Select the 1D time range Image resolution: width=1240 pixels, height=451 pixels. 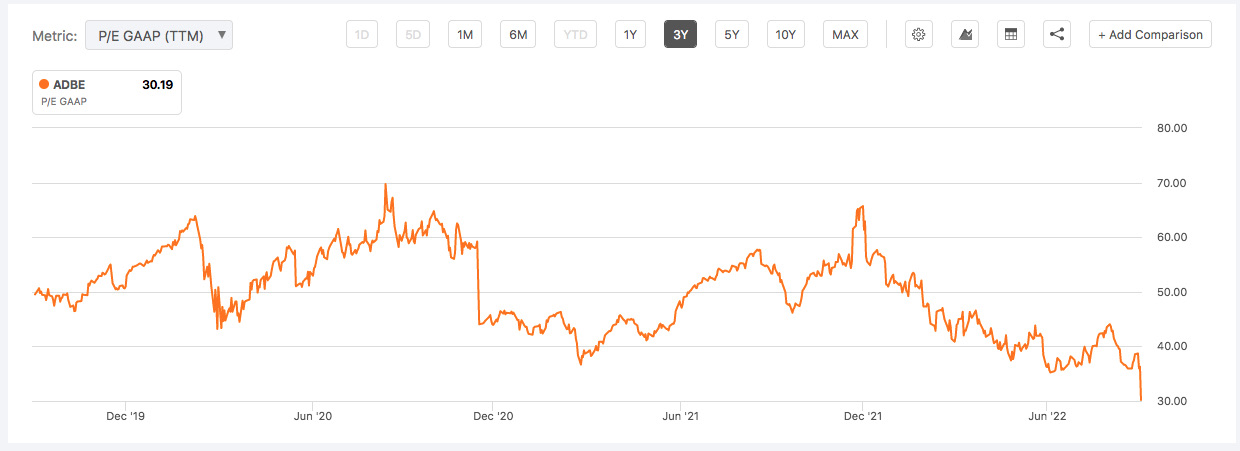click(x=362, y=35)
